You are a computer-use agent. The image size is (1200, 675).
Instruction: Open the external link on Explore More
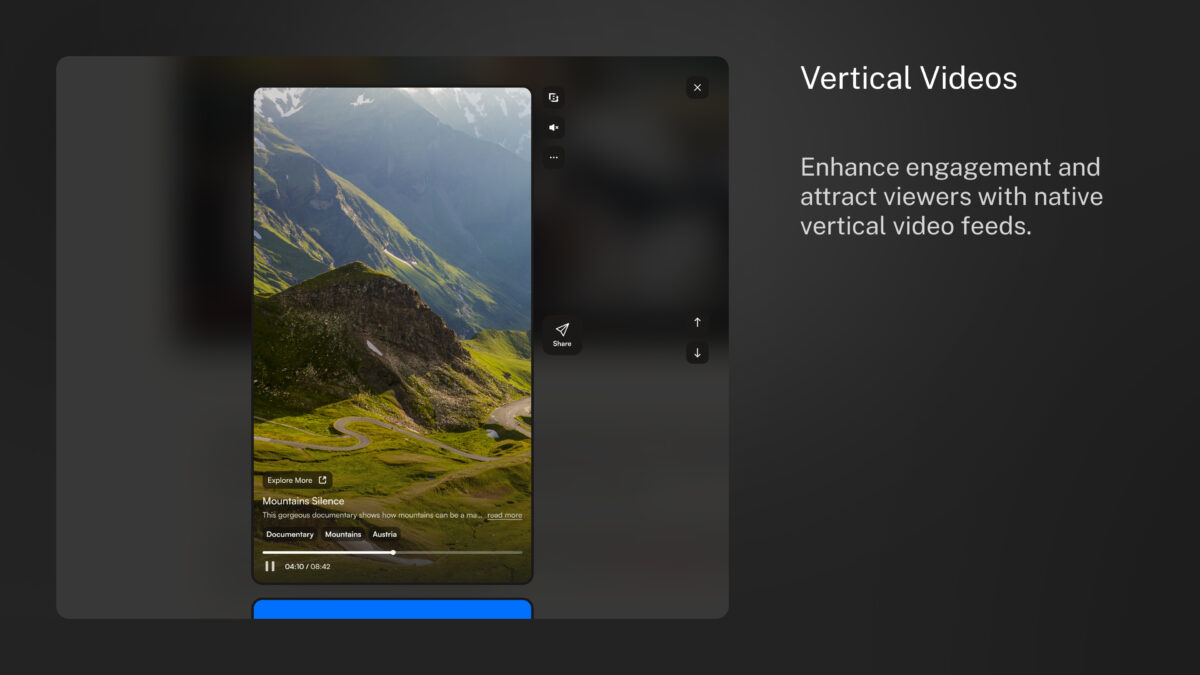click(294, 480)
